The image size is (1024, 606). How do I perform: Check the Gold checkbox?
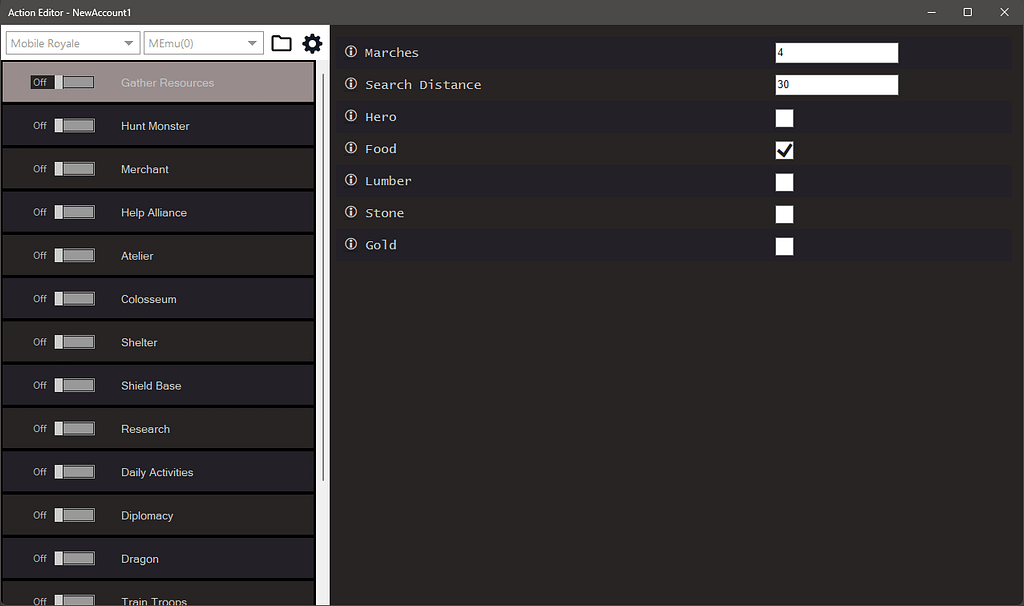(784, 246)
